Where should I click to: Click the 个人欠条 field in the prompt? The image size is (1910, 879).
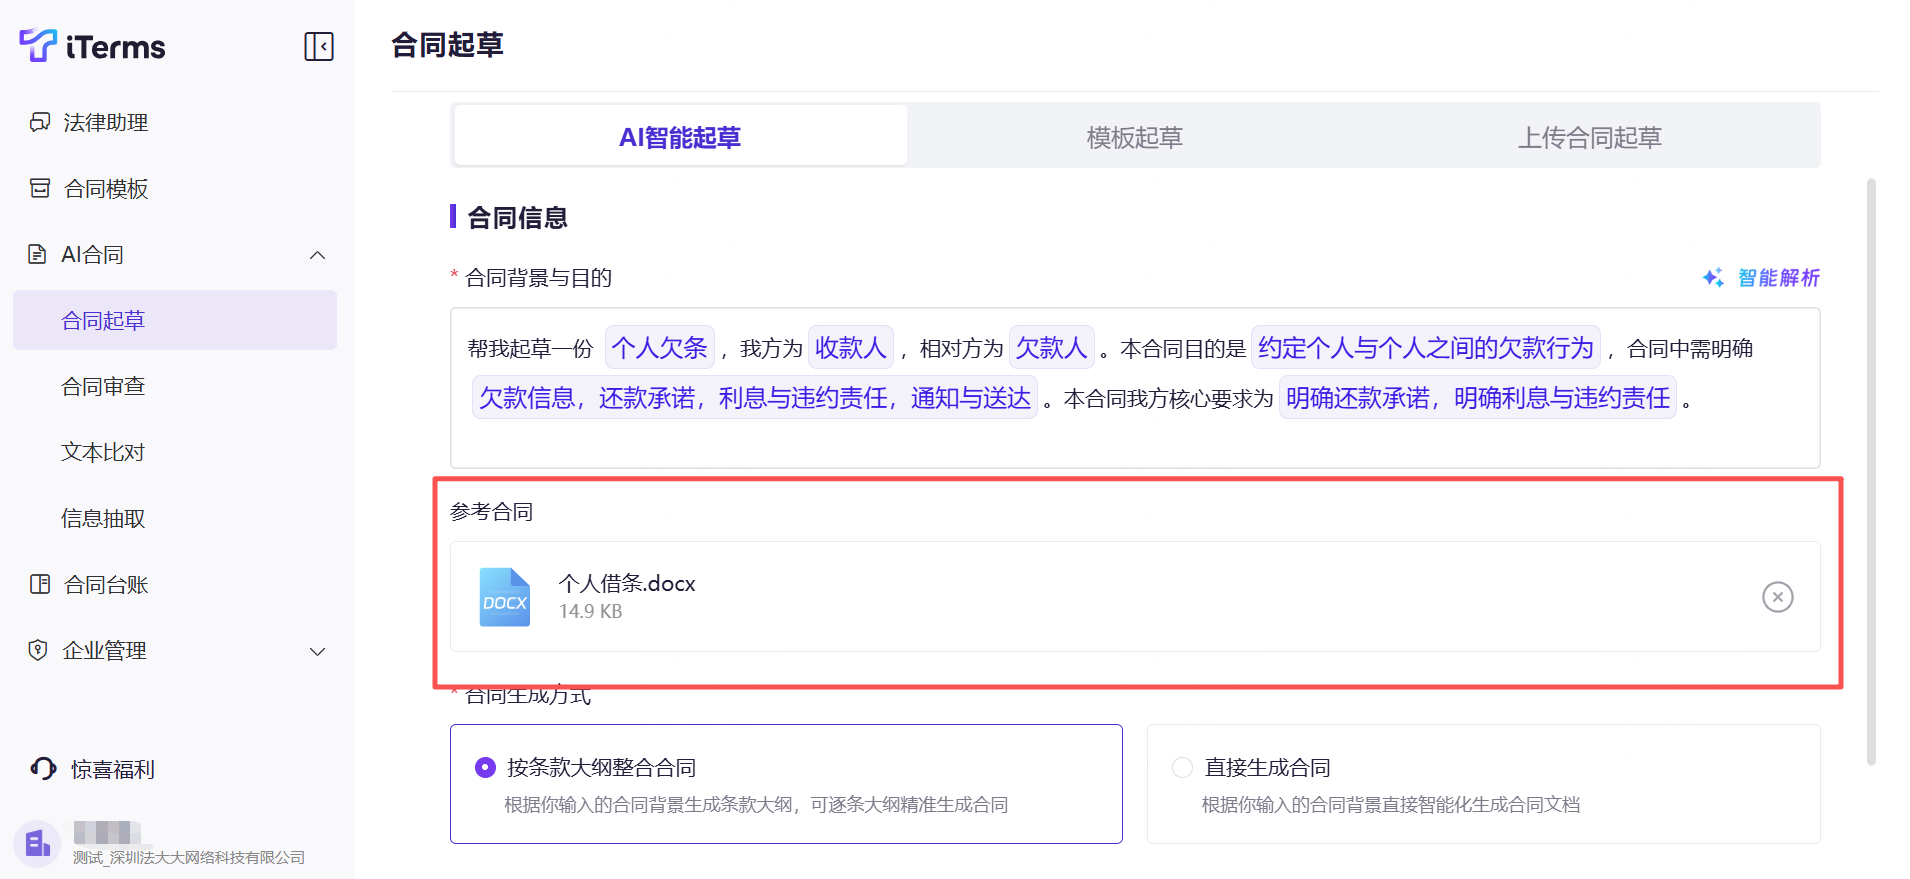(x=659, y=348)
